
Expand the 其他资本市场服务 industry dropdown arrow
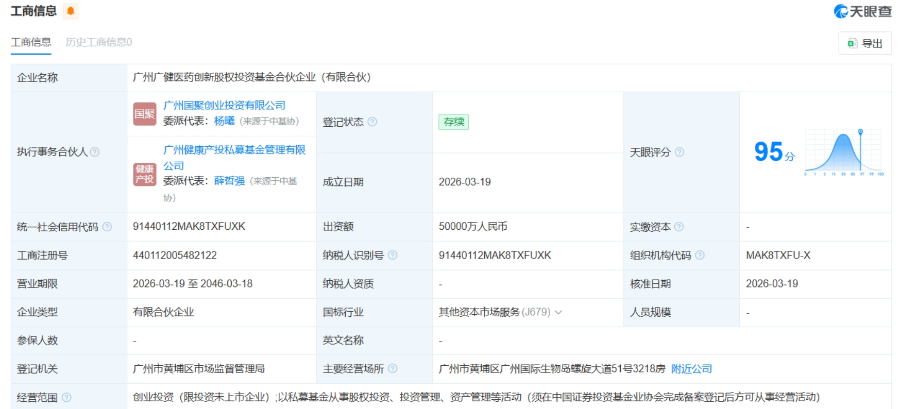(558, 313)
